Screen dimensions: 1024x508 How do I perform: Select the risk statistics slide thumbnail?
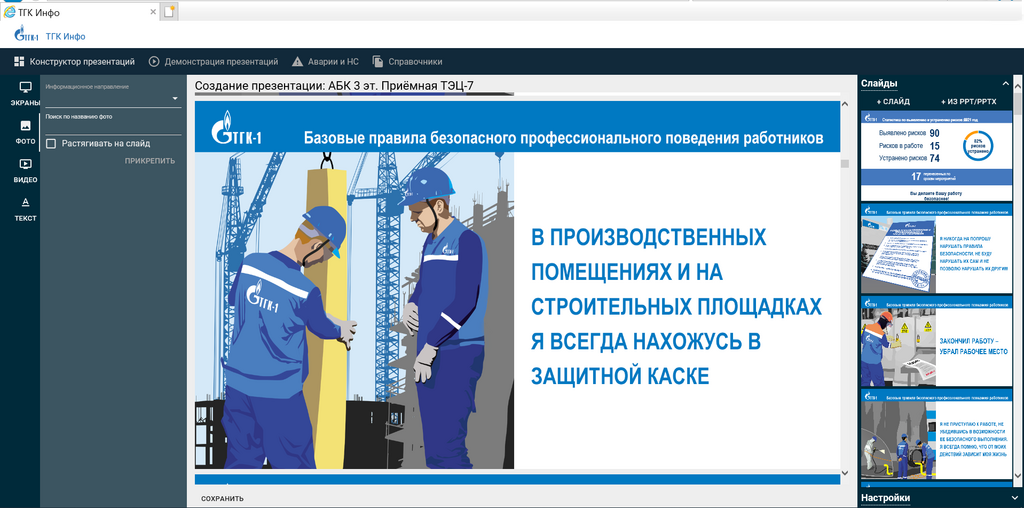[x=936, y=156]
